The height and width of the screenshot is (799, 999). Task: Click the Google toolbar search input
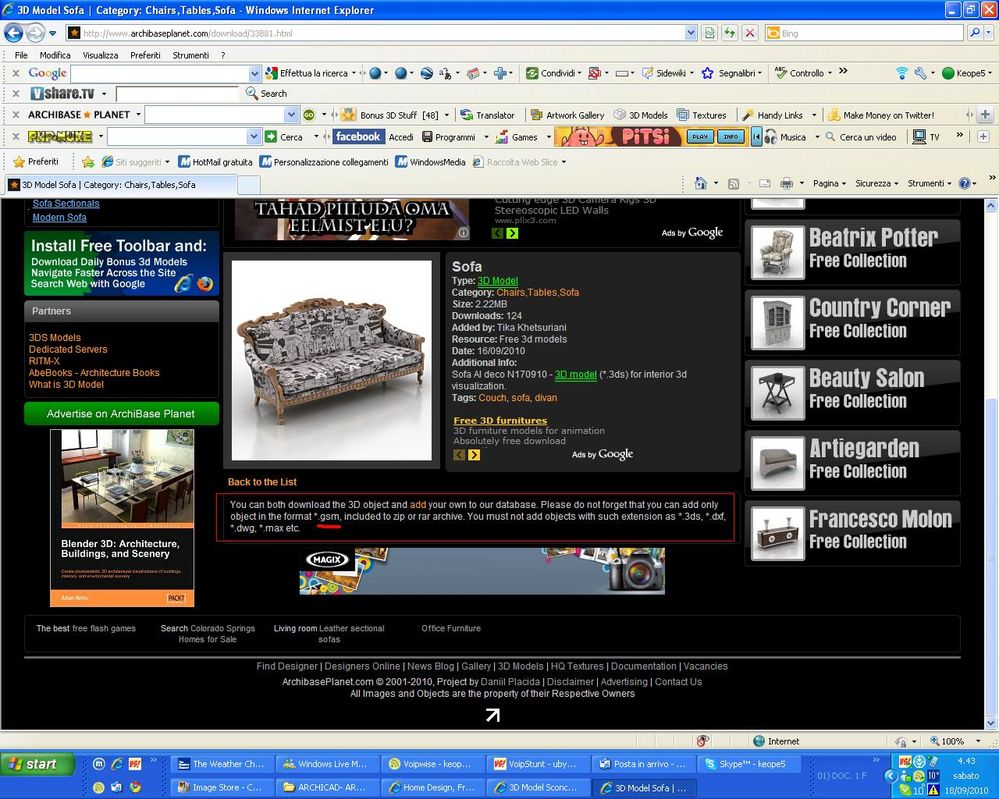[x=159, y=73]
